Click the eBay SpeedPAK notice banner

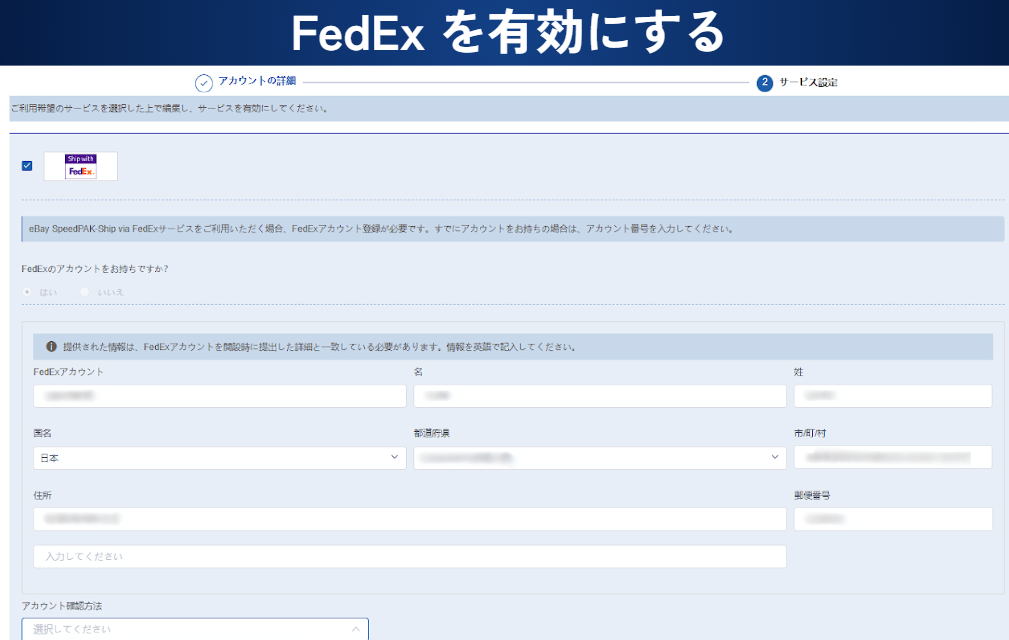click(512, 229)
